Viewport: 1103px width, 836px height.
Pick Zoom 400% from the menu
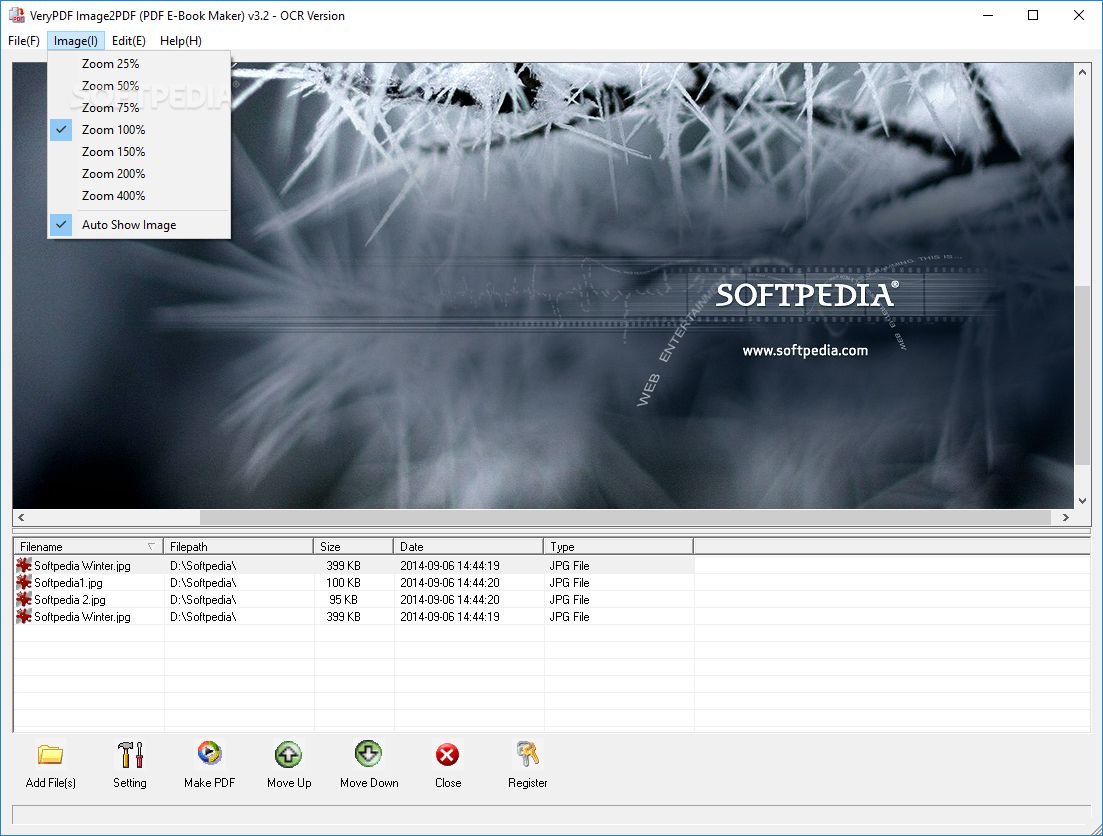click(x=139, y=196)
